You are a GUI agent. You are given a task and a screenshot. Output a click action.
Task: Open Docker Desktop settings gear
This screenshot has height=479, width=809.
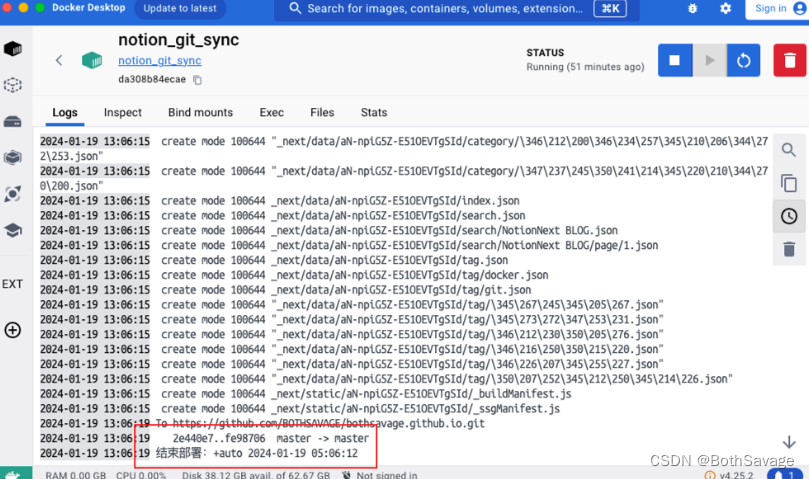click(725, 8)
